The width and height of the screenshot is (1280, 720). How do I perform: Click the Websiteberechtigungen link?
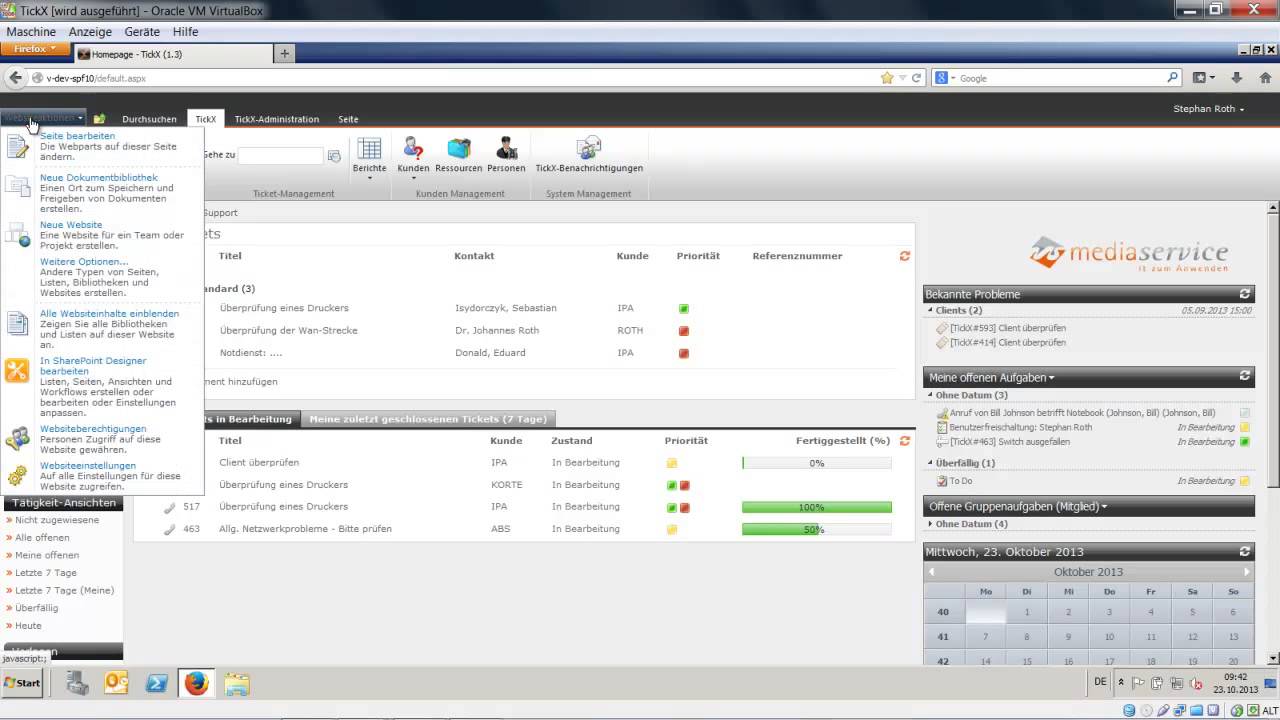[x=93, y=429]
